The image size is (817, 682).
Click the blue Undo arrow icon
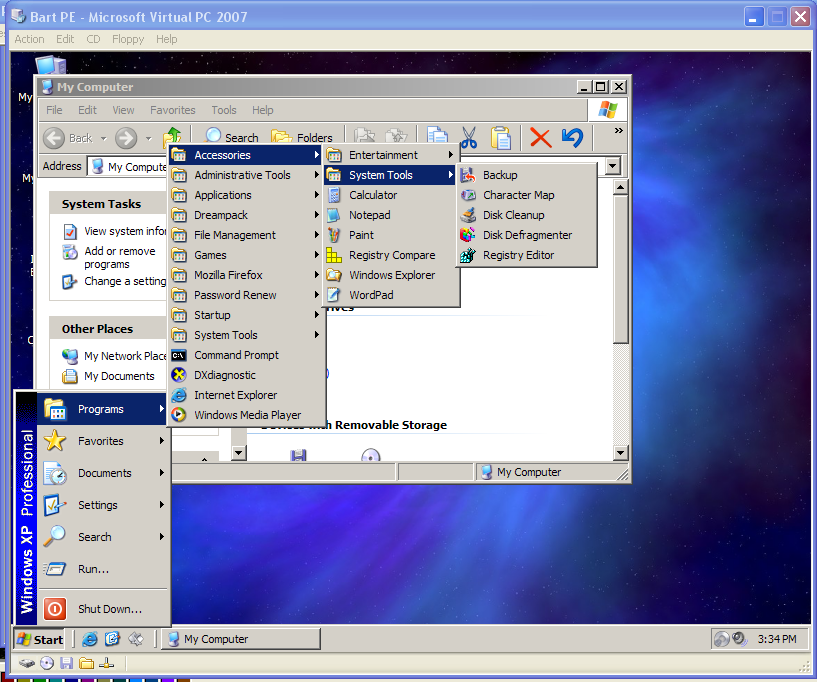572,137
